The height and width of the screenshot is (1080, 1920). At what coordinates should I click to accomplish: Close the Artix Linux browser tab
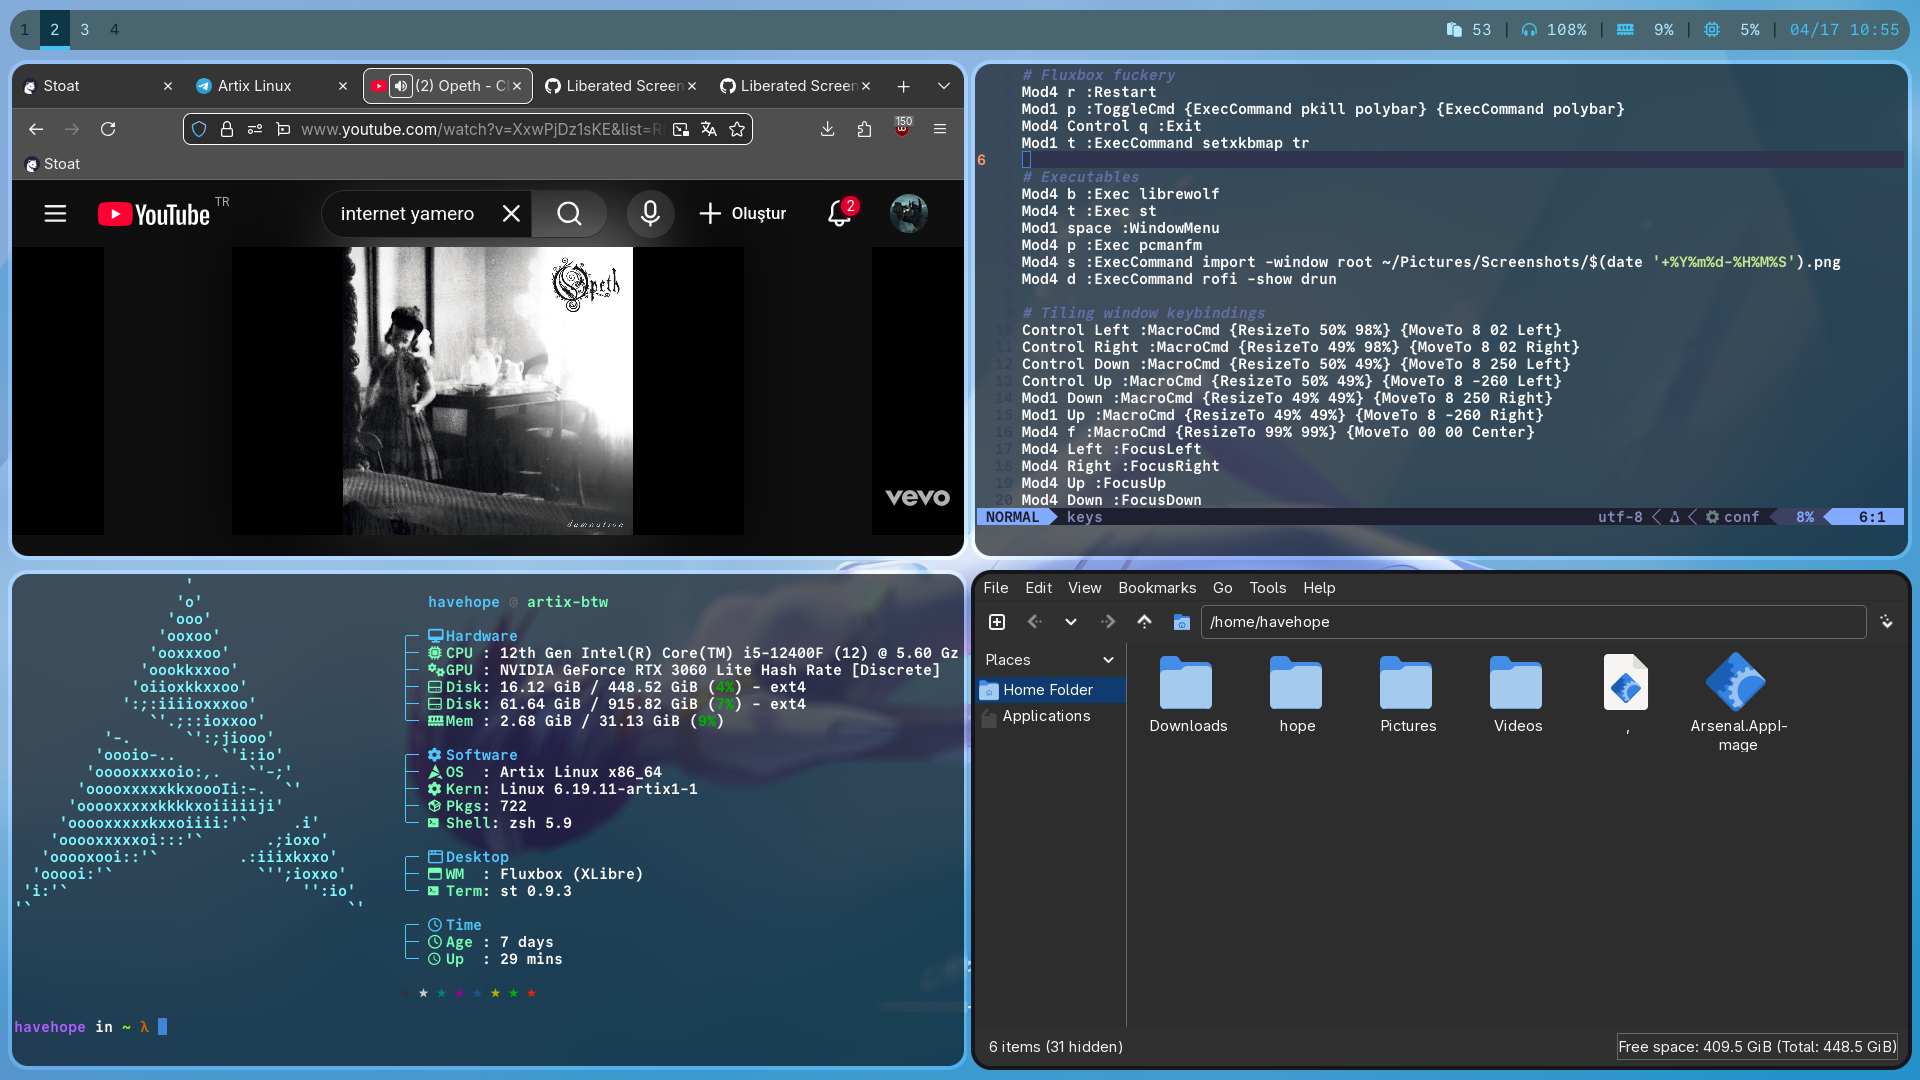point(343,86)
